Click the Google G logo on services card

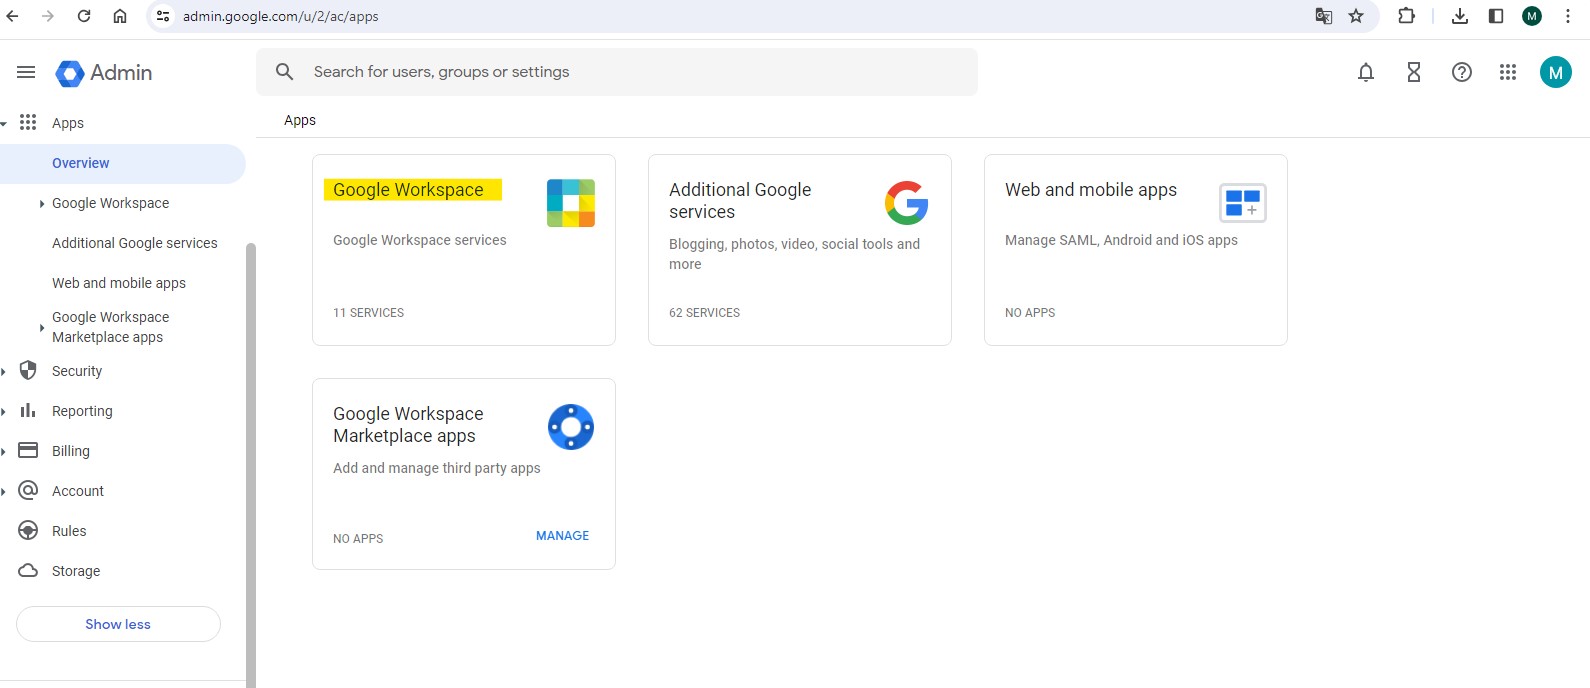[x=907, y=203]
